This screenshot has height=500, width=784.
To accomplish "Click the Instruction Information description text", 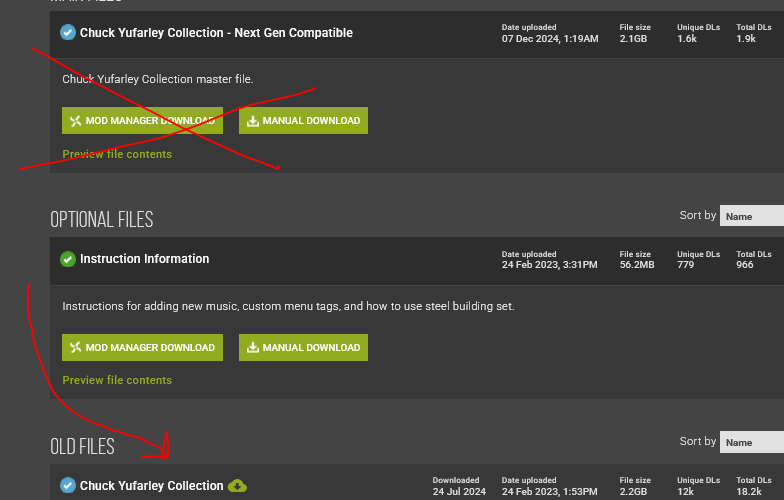I will point(288,306).
